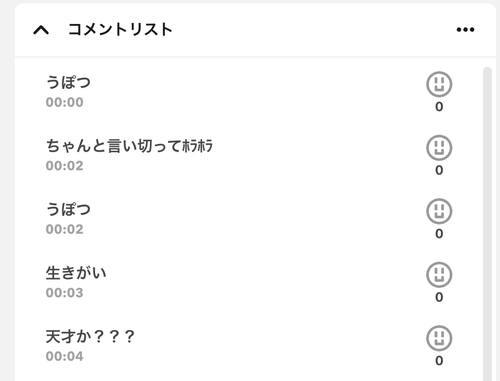Screen dimensions: 500x381
Task: Click the nicoru count under 生きがい's smiley
Action: (x=439, y=297)
